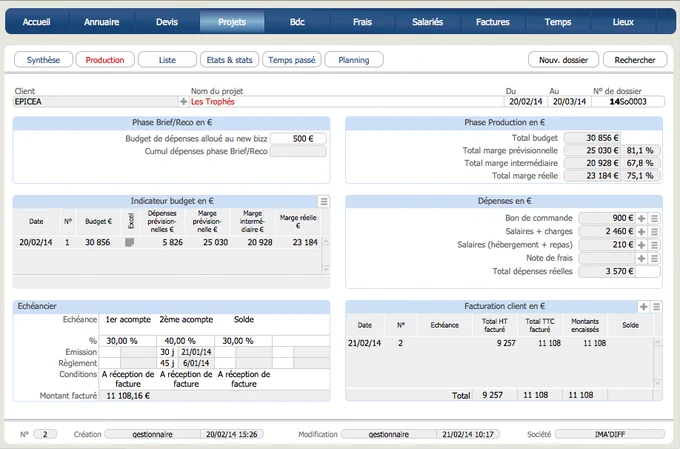Click the Montant facturé value 11 108,16 €
Screen dimensions: 680x449
[214, 396]
